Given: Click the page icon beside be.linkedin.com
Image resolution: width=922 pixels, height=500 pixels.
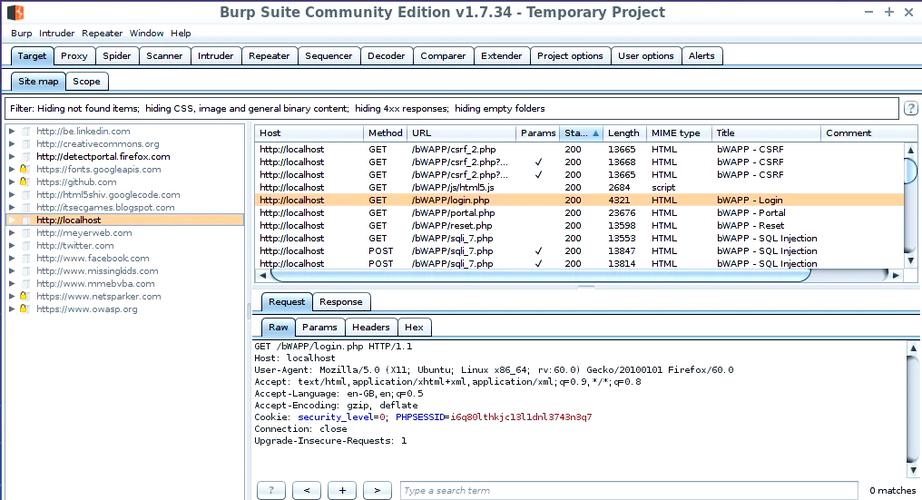Looking at the screenshot, I should 25,131.
